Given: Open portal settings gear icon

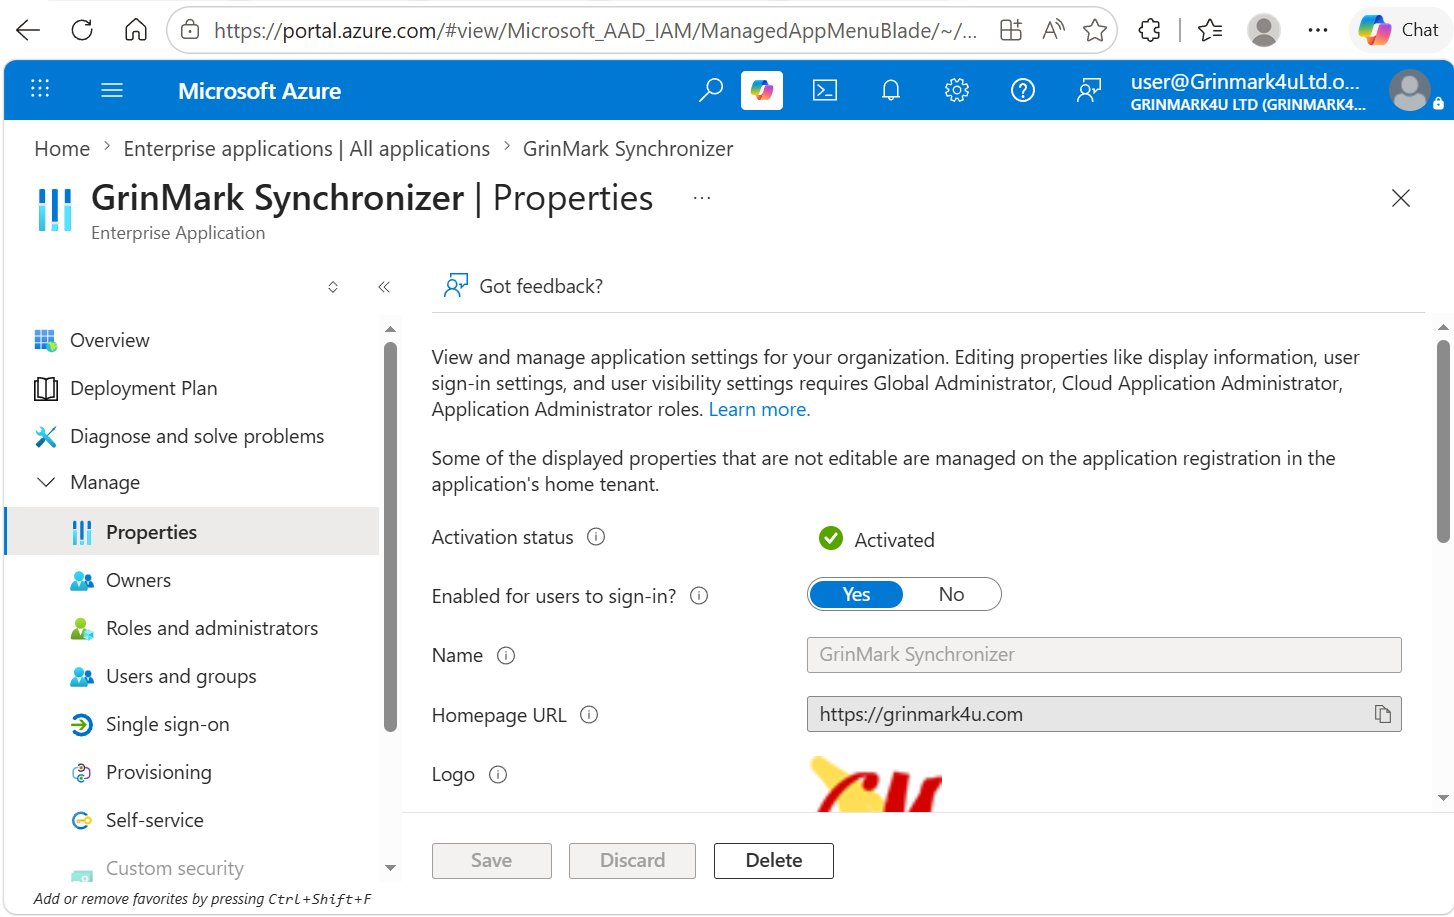Looking at the screenshot, I should [957, 91].
